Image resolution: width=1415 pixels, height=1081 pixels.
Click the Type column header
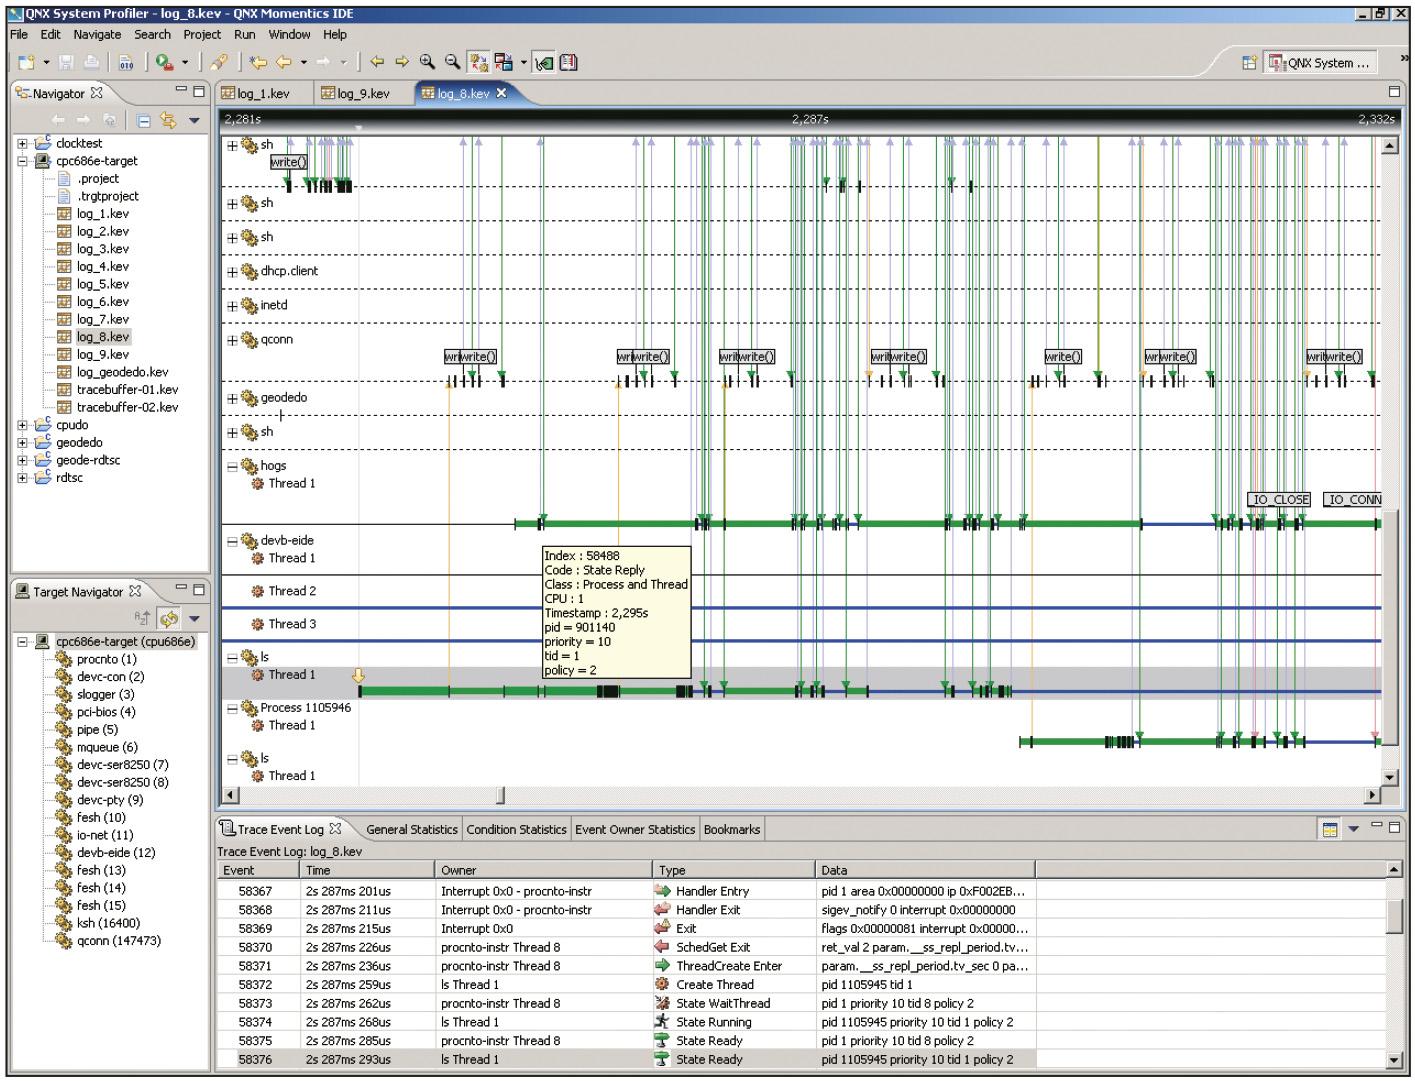coord(734,870)
